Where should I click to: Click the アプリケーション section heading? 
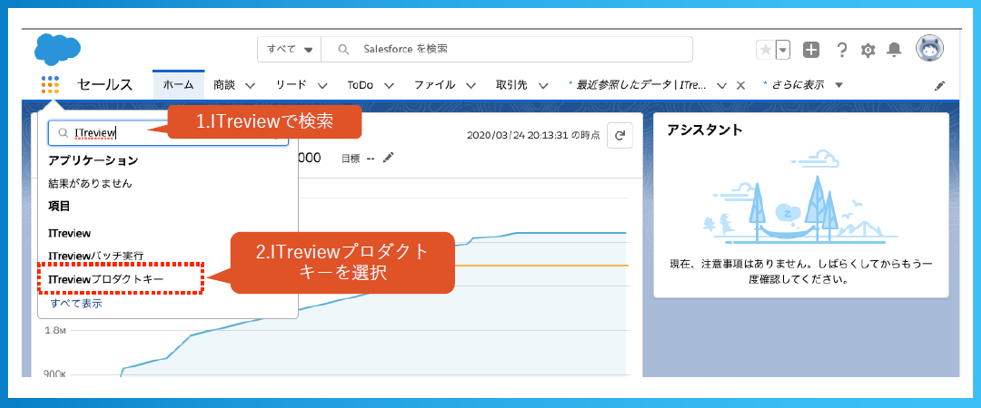tap(93, 160)
